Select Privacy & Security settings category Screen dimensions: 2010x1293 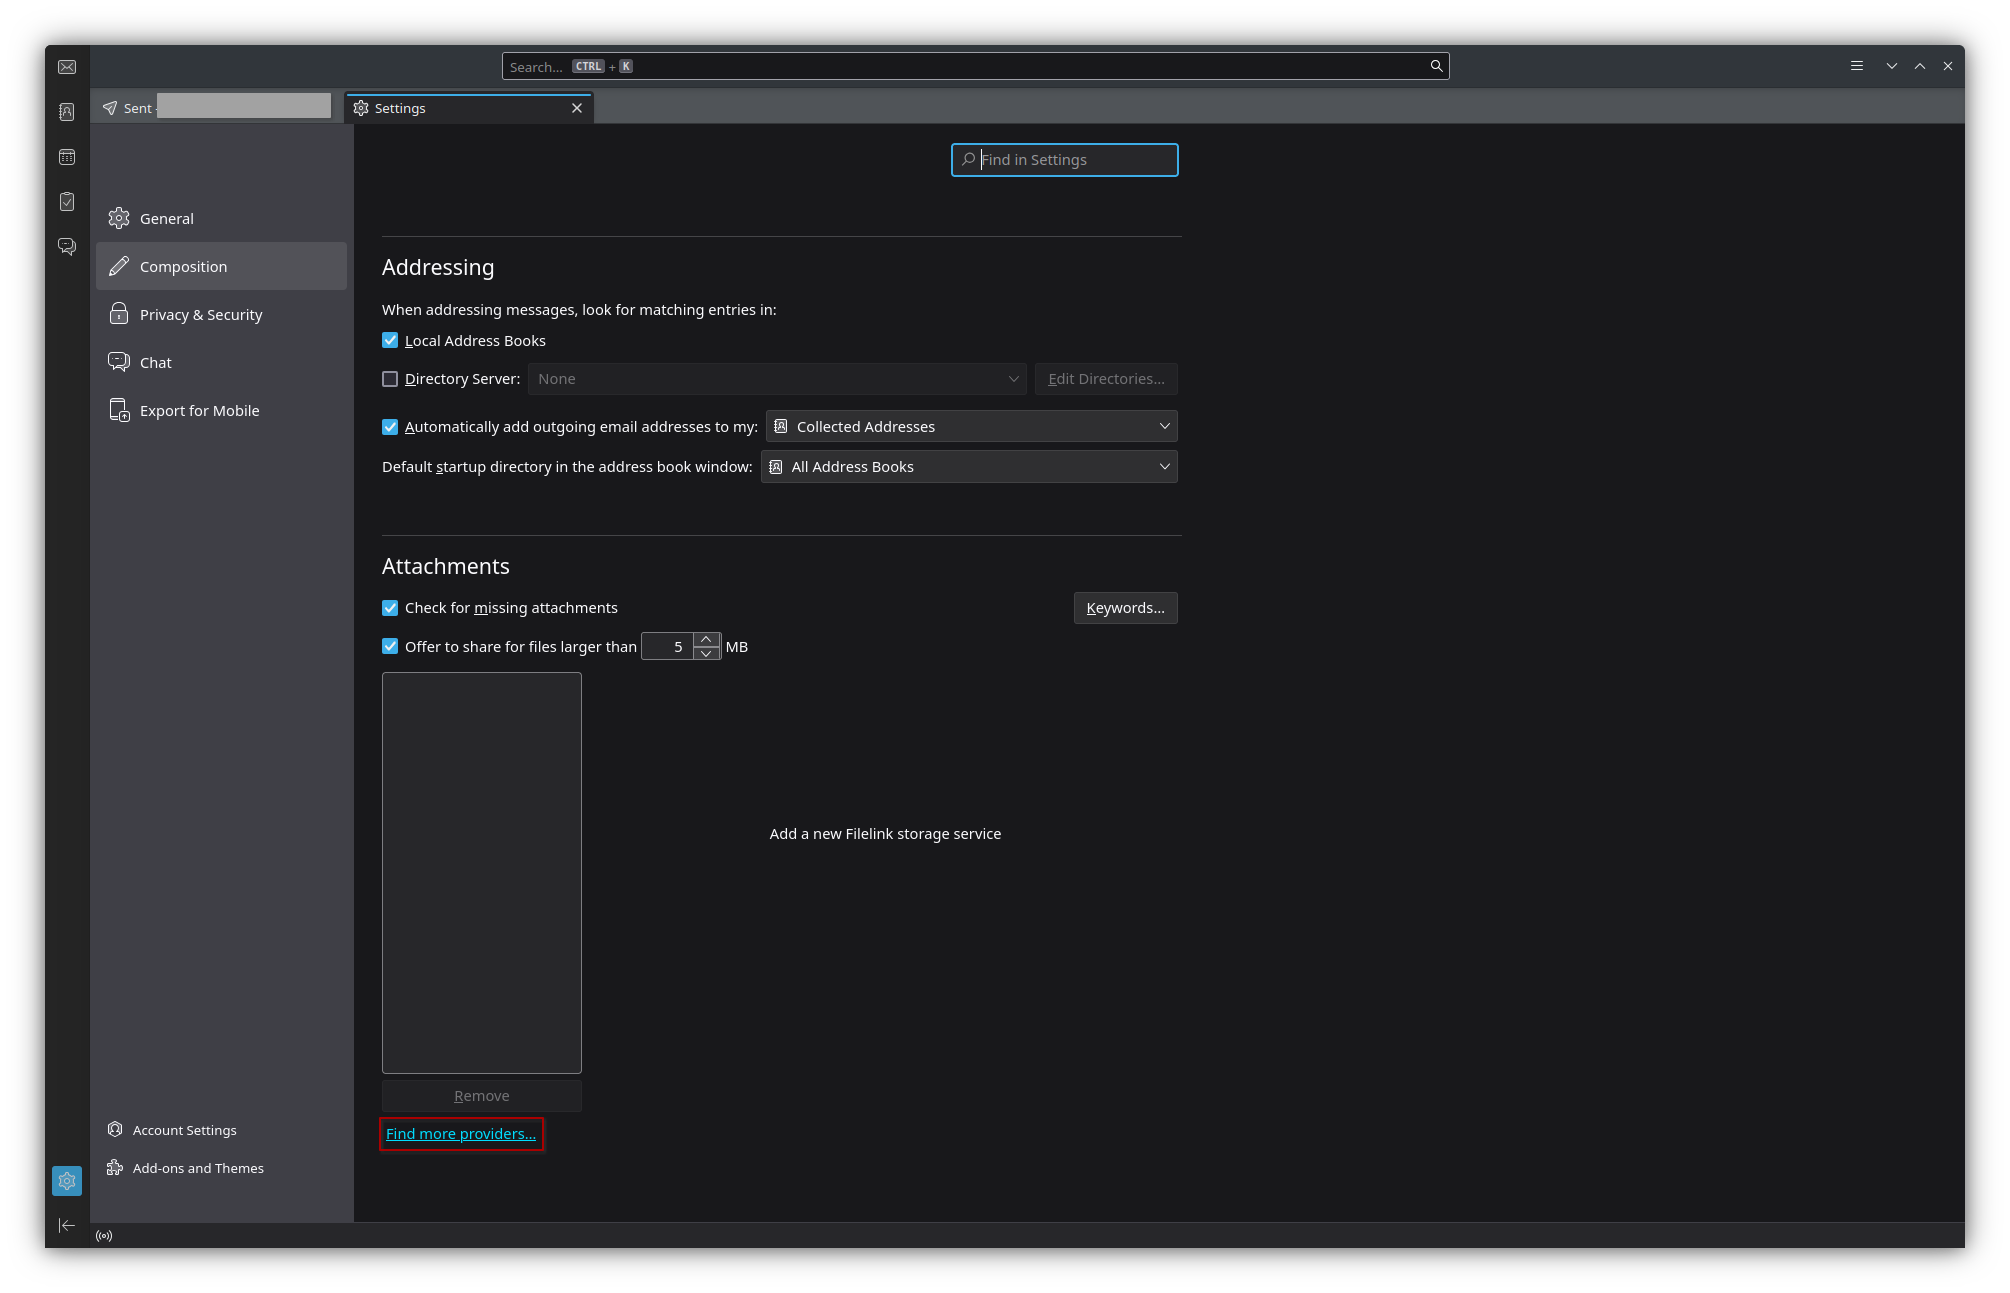pyautogui.click(x=201, y=315)
